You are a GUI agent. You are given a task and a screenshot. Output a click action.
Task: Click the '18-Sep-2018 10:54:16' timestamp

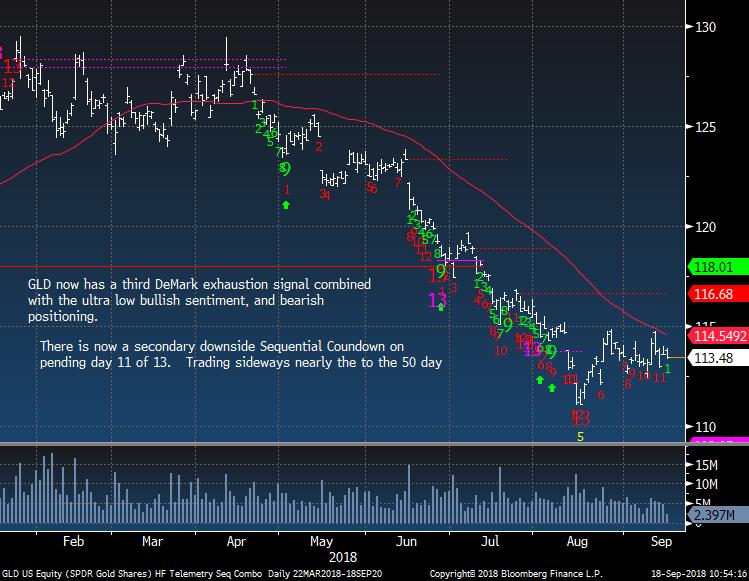pyautogui.click(x=699, y=574)
